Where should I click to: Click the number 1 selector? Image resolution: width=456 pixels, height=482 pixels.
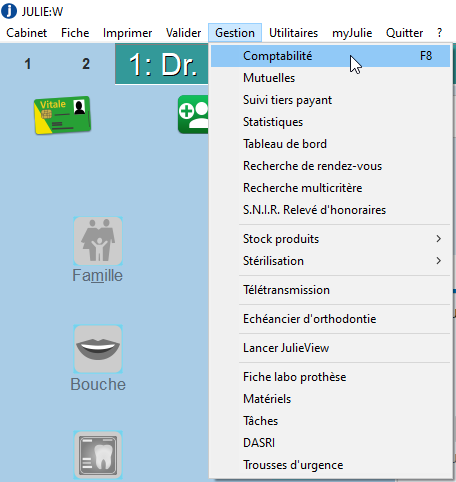tap(28, 64)
